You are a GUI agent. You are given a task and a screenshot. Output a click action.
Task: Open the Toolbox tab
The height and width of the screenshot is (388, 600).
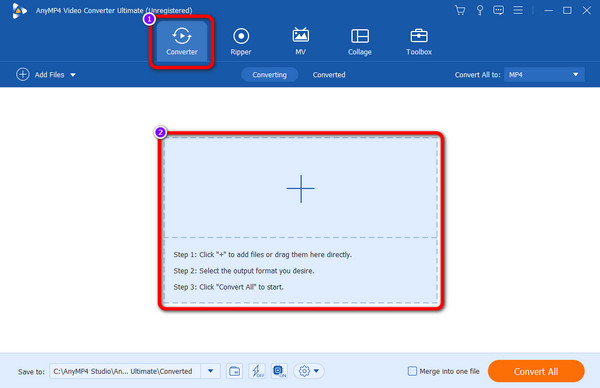(x=419, y=41)
